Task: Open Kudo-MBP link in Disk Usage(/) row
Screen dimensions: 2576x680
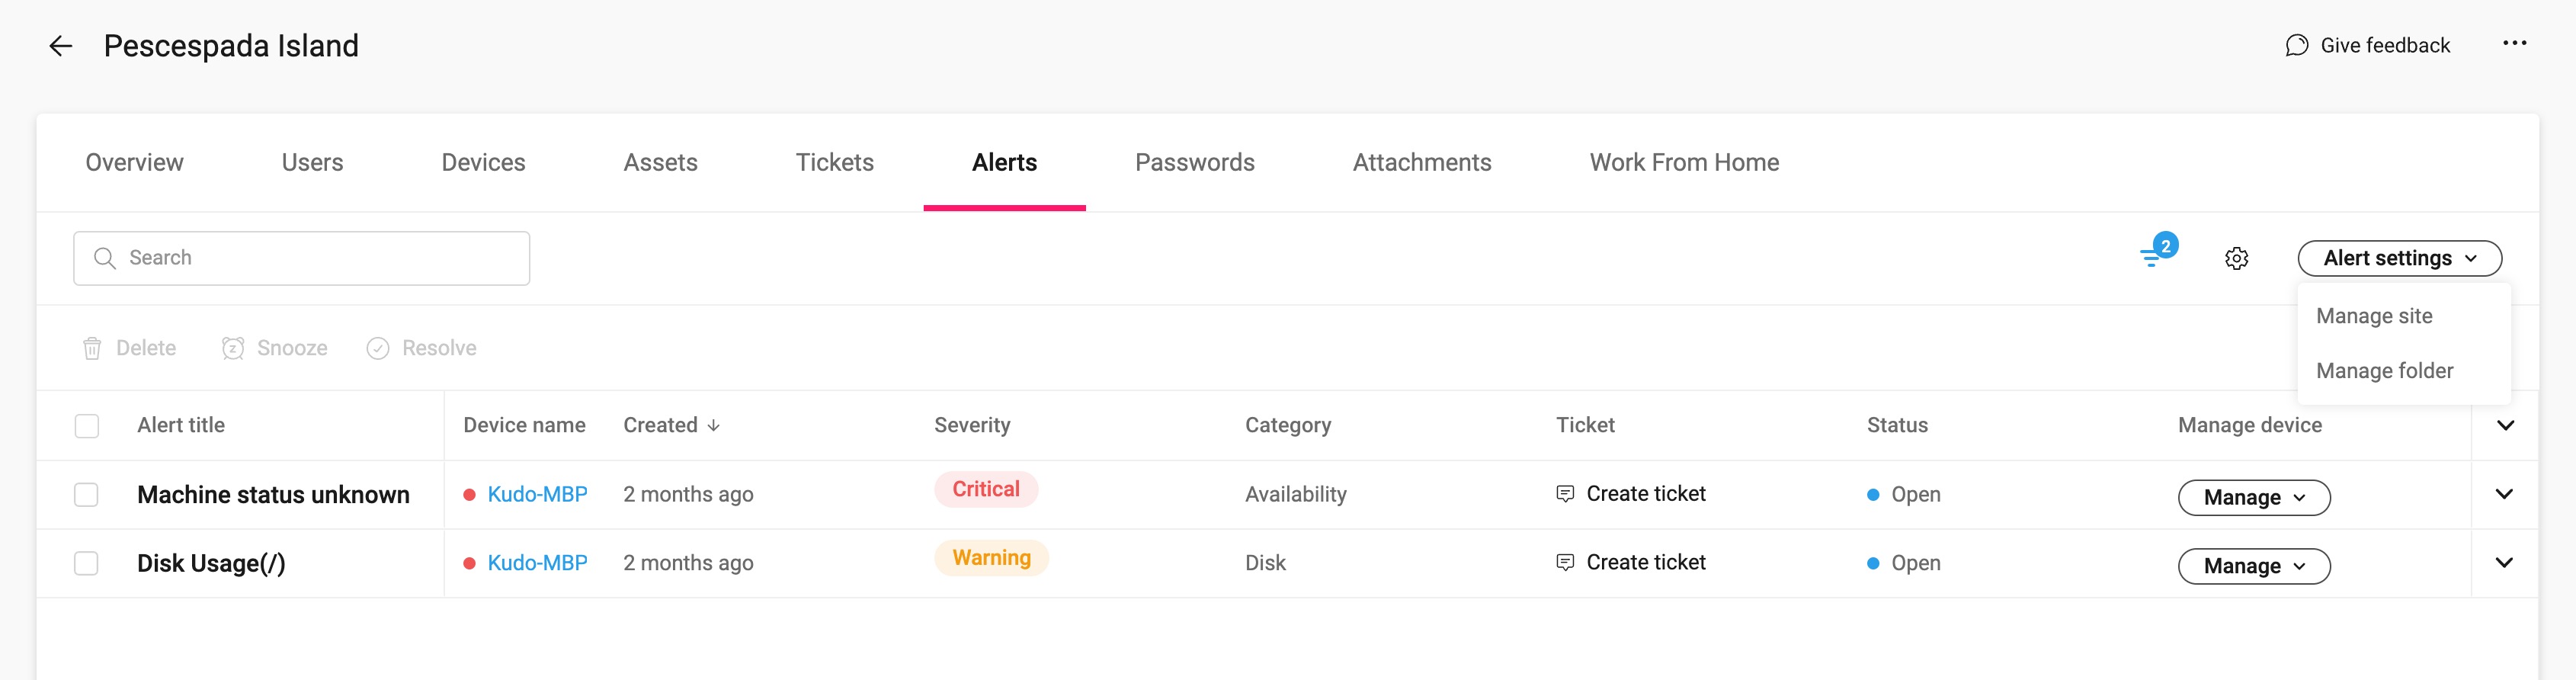Action: click(537, 564)
